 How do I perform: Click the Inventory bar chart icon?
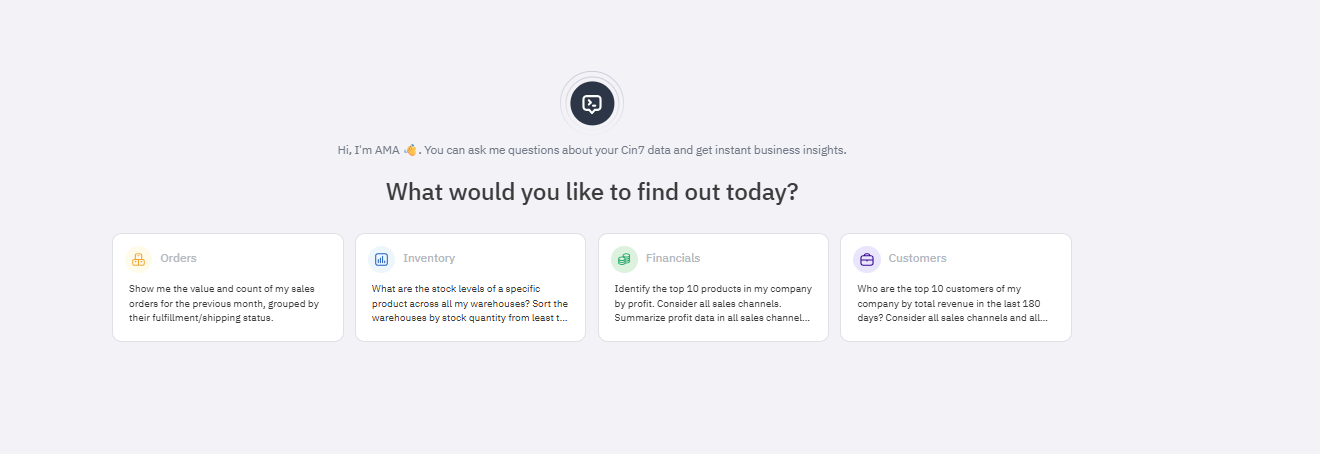[x=381, y=259]
